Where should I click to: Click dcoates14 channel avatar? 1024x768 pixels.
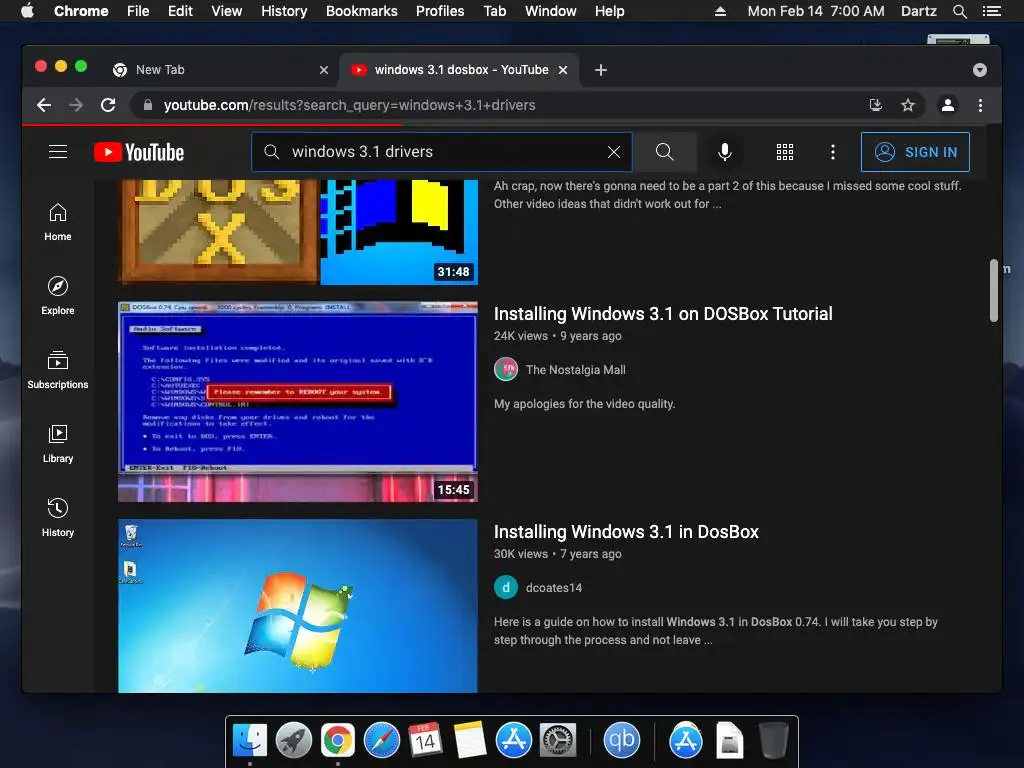click(506, 588)
